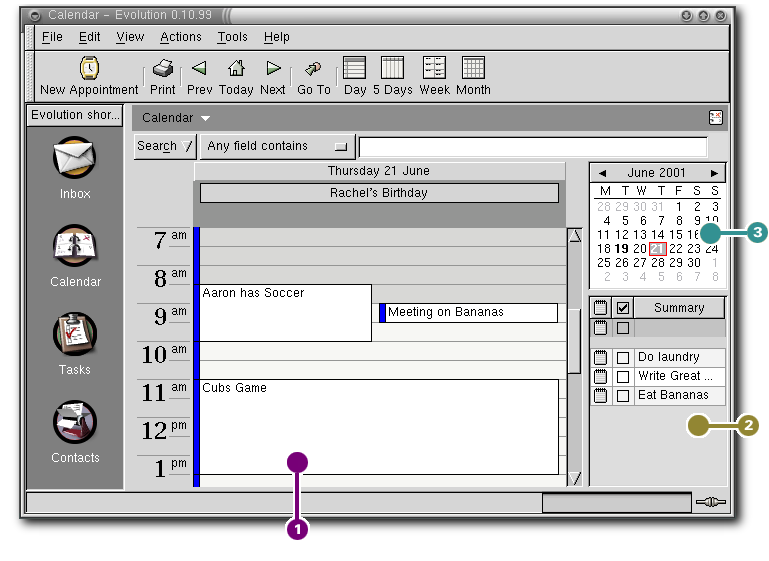Open the Go To date icon
769x561 pixels.
313,68
